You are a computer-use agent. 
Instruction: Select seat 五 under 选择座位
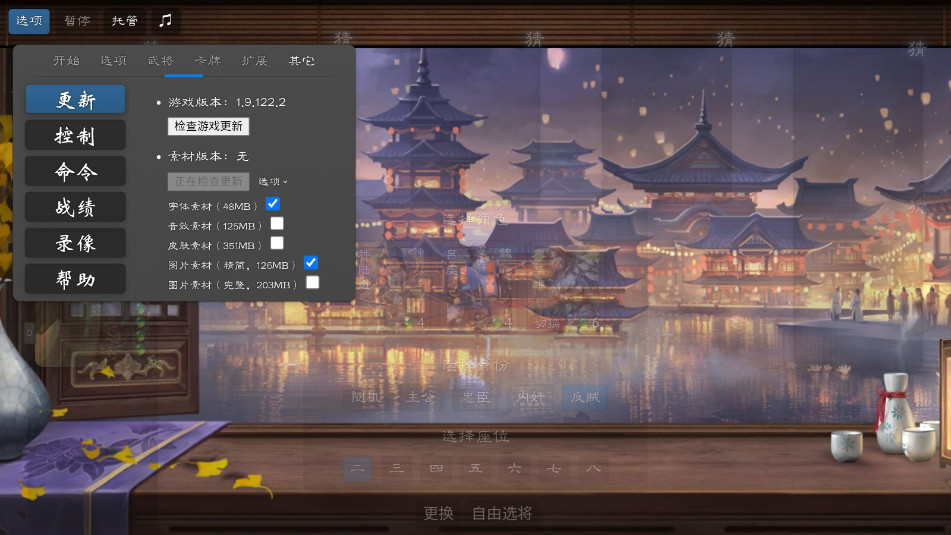click(475, 468)
